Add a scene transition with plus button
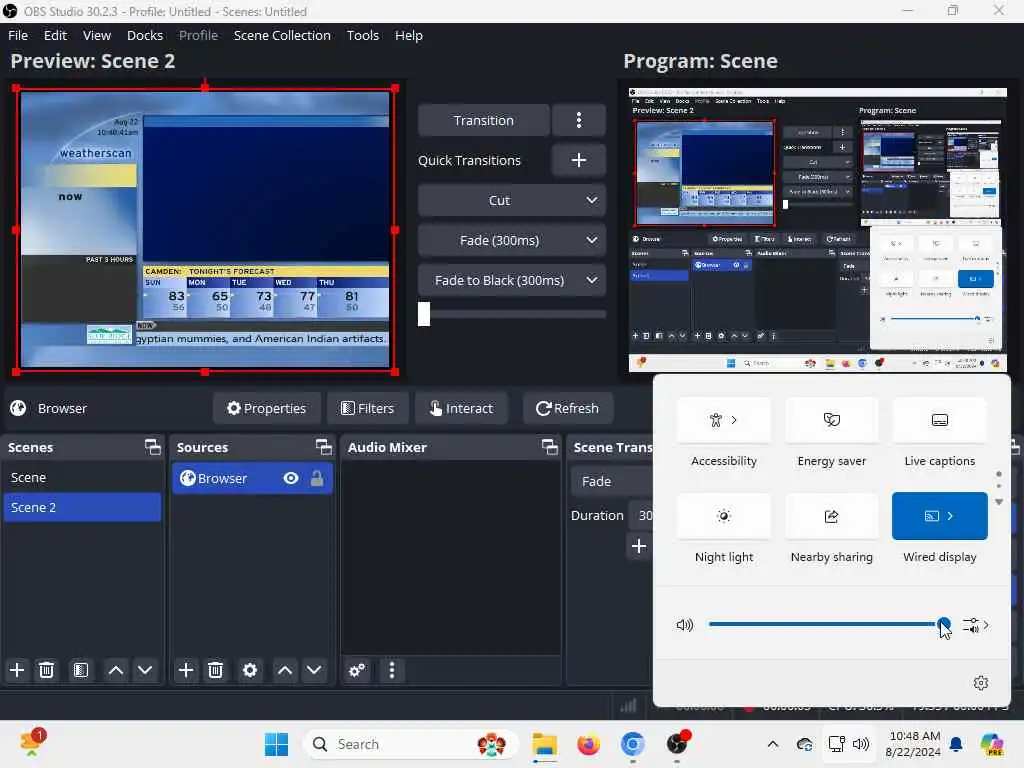1024x768 pixels. click(639, 546)
